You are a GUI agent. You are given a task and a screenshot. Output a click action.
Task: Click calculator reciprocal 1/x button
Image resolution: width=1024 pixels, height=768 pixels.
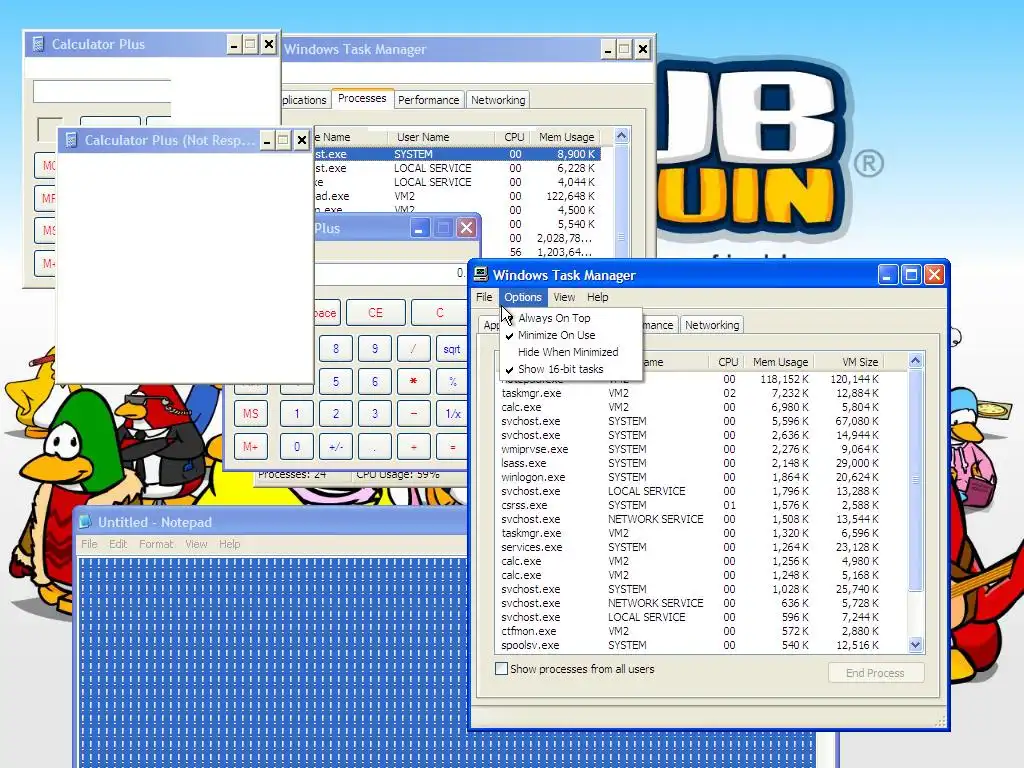pyautogui.click(x=452, y=413)
